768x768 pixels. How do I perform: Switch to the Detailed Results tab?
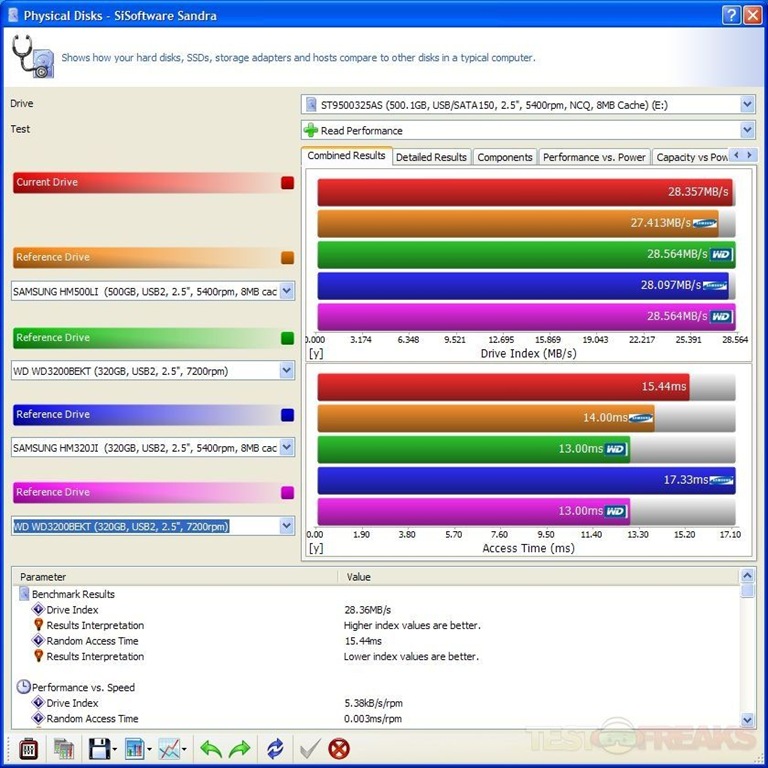coord(431,157)
